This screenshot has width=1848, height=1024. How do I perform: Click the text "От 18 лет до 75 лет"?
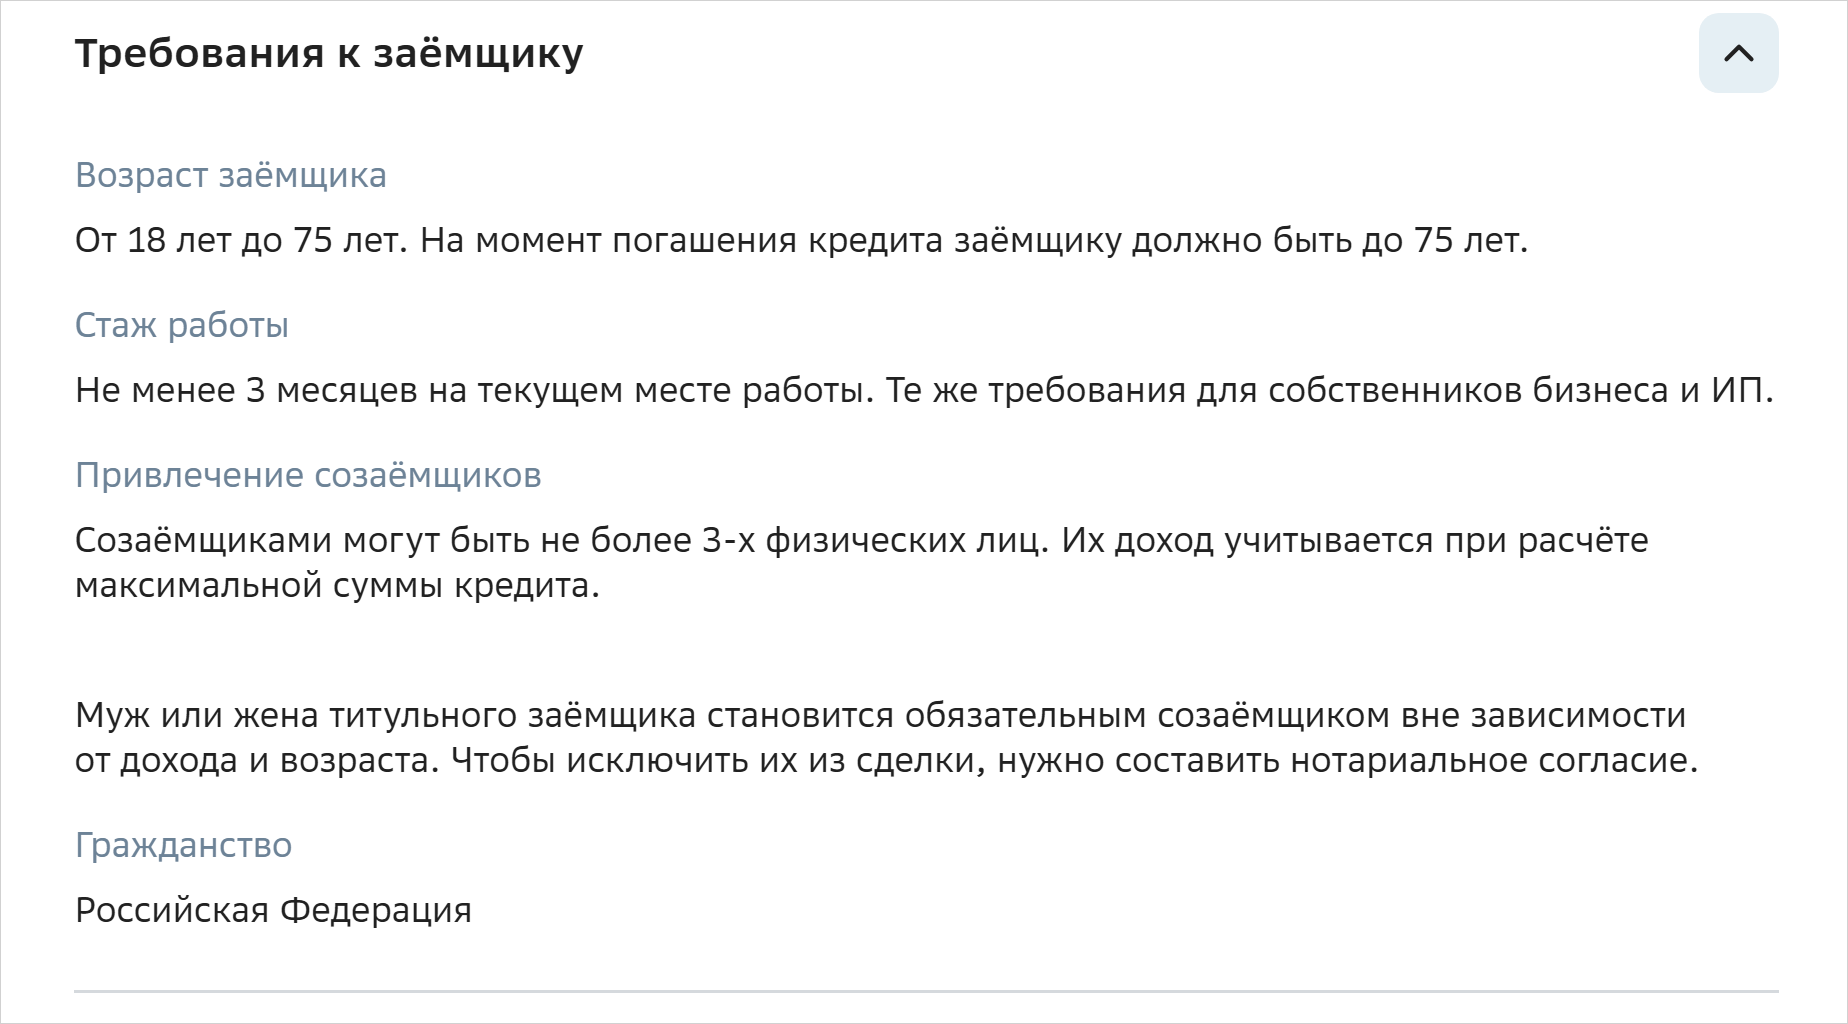pos(240,241)
